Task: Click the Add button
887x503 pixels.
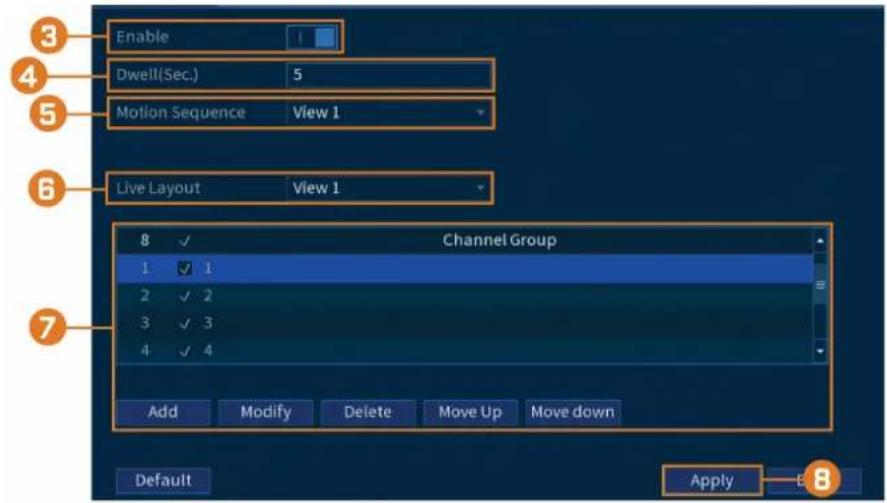Action: click(x=163, y=412)
